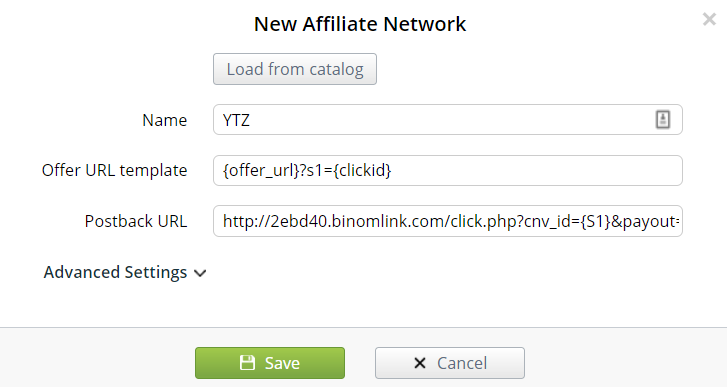Click Load from catalog button

click(295, 69)
